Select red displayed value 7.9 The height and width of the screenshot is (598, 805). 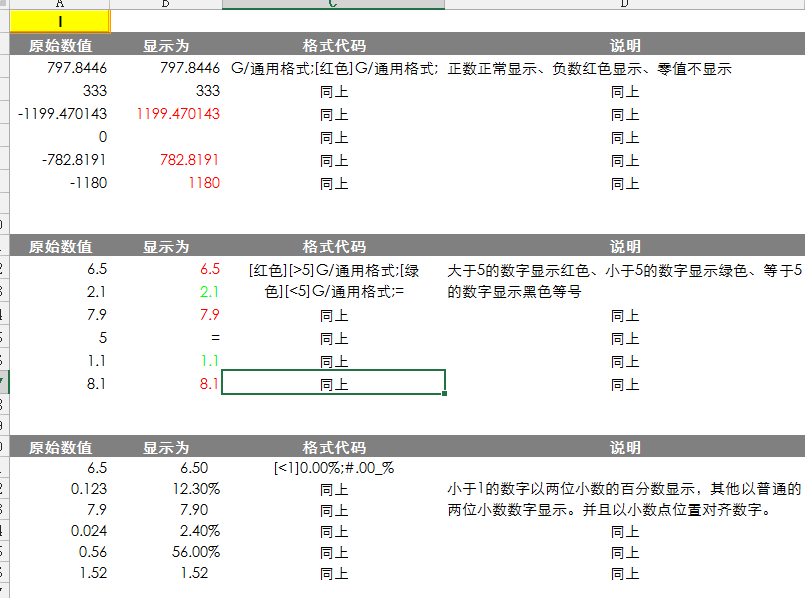click(x=209, y=315)
